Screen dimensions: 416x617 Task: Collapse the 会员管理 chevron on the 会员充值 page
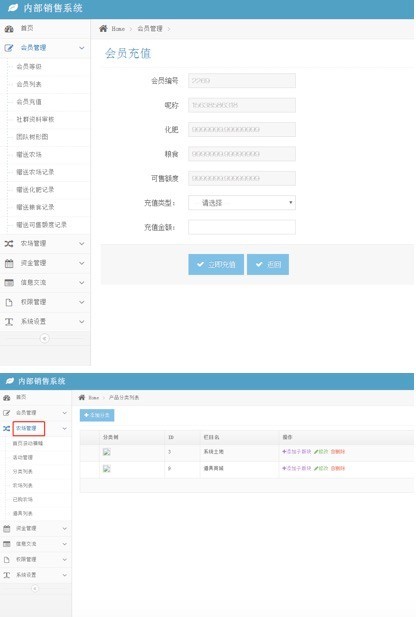click(81, 48)
